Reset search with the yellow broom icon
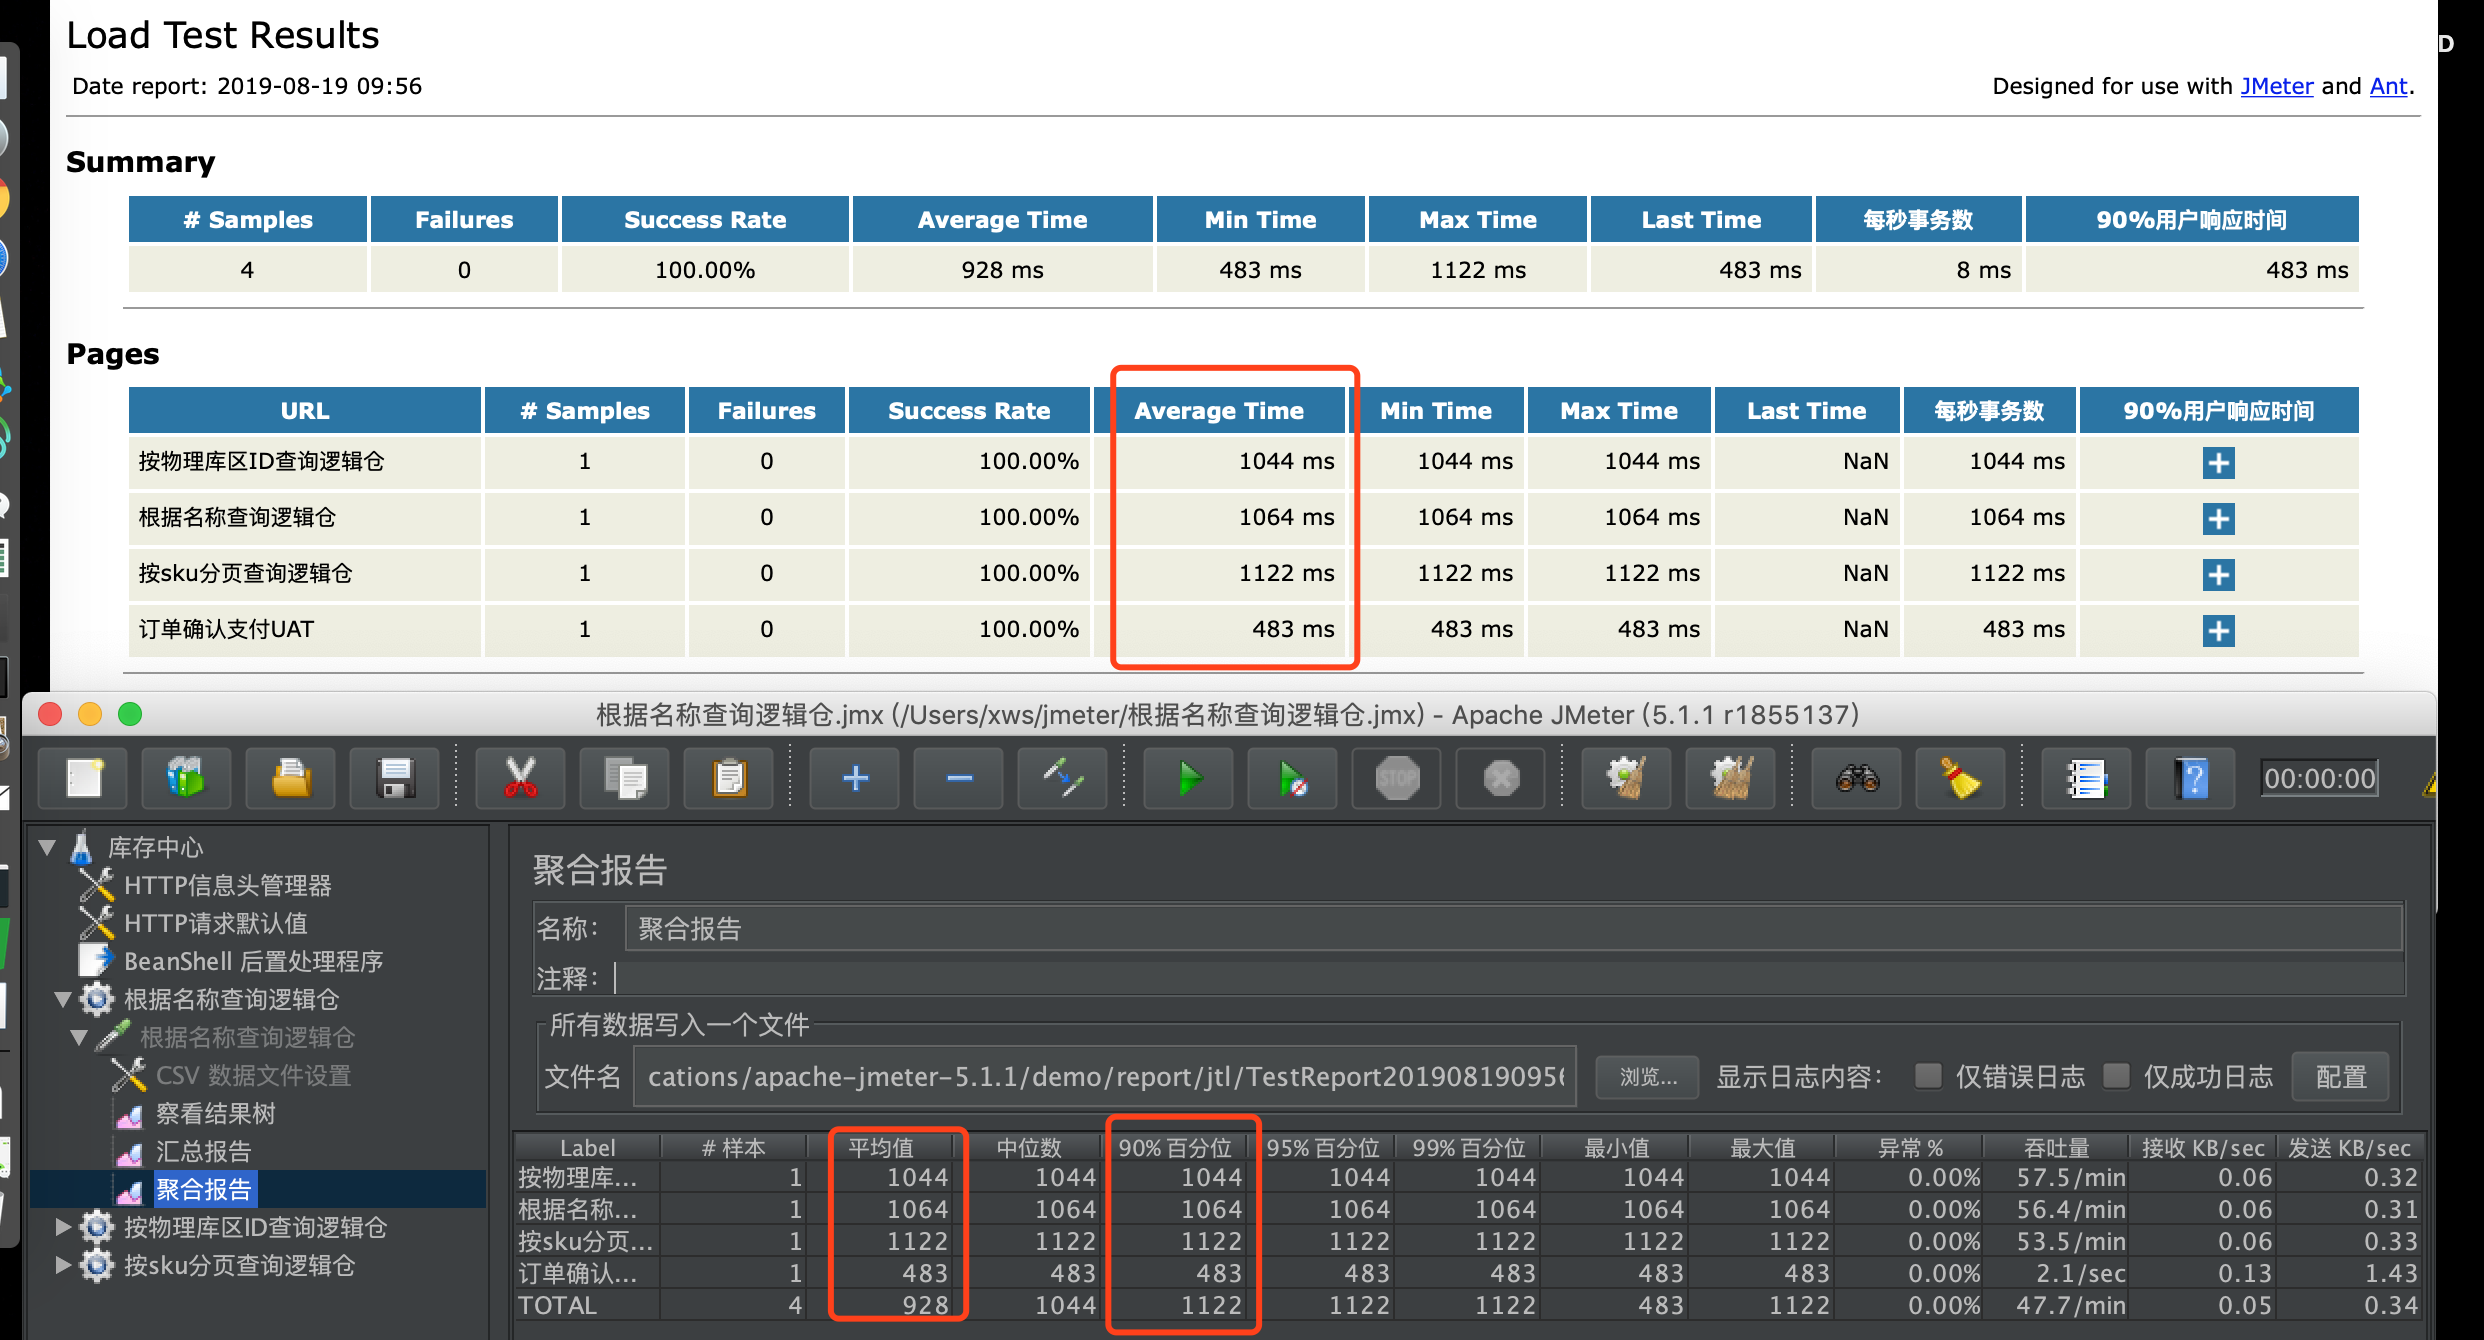Screen dimensions: 2484x1340 (x=1961, y=778)
